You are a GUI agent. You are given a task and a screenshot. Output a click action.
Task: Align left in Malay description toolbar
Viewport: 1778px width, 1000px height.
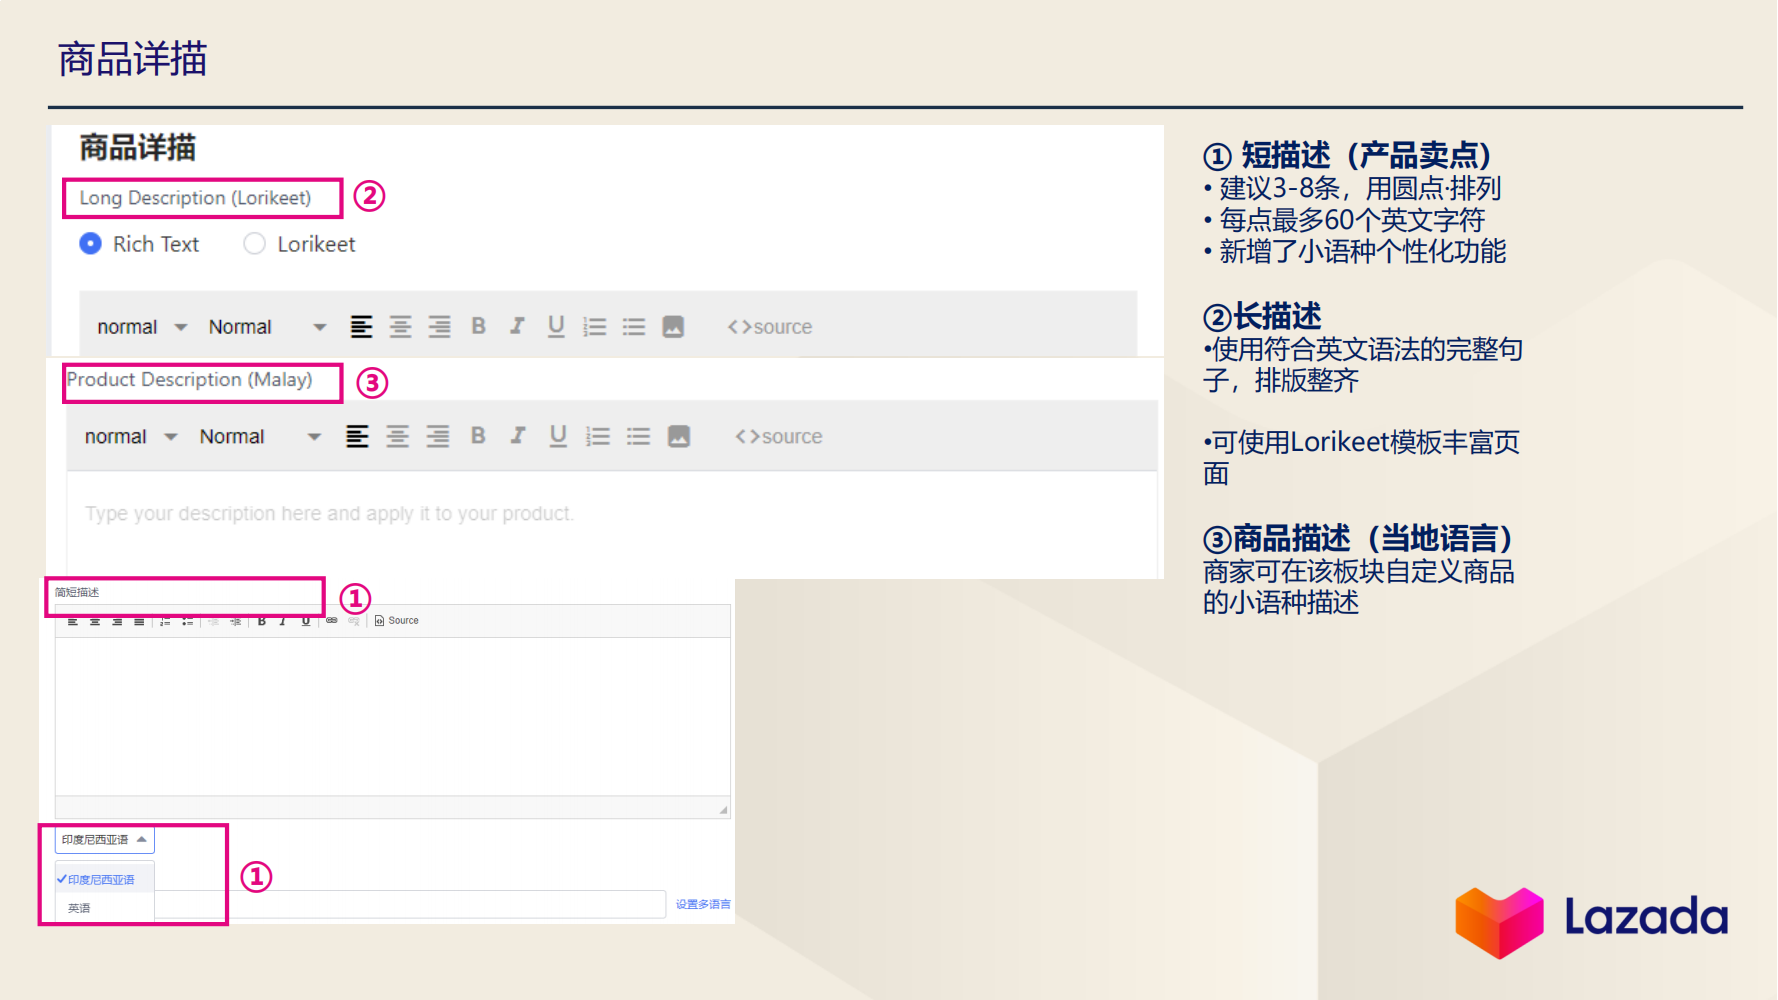(357, 437)
